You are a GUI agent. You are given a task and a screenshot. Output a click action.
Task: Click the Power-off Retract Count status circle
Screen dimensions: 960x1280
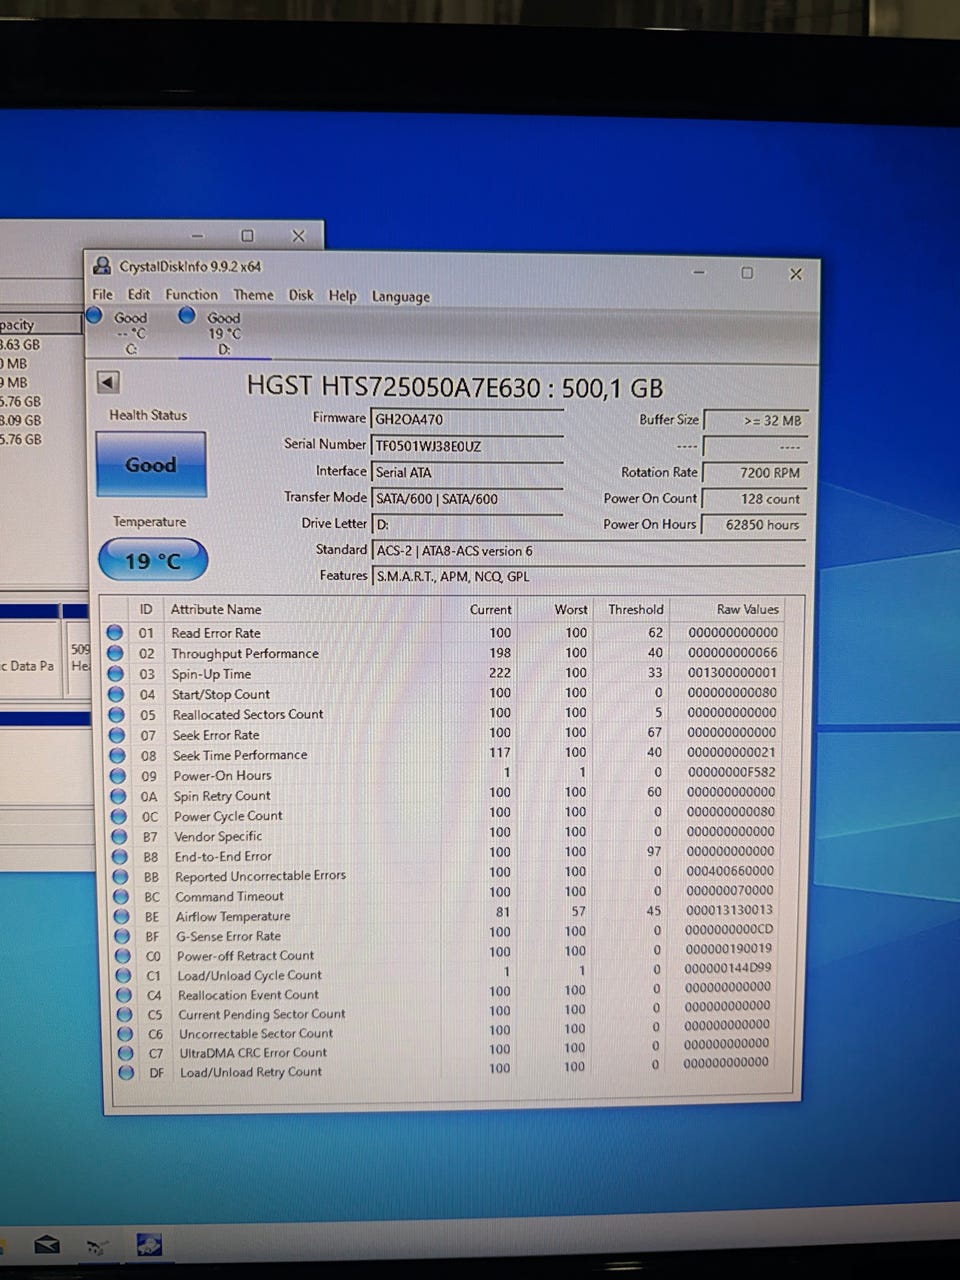click(x=122, y=956)
